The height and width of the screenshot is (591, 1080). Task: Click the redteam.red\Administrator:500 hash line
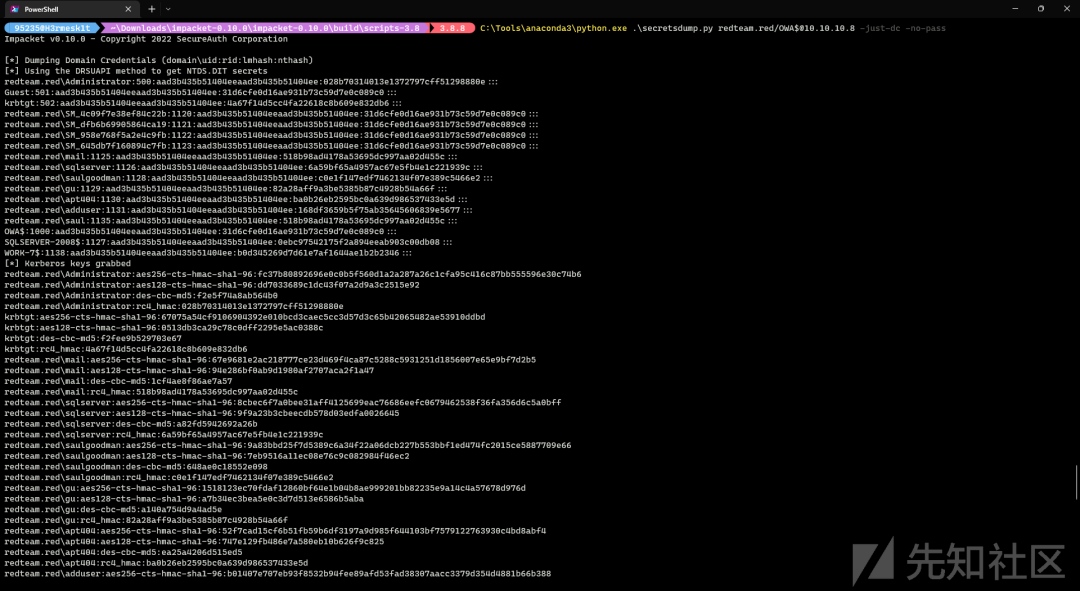tap(251, 82)
